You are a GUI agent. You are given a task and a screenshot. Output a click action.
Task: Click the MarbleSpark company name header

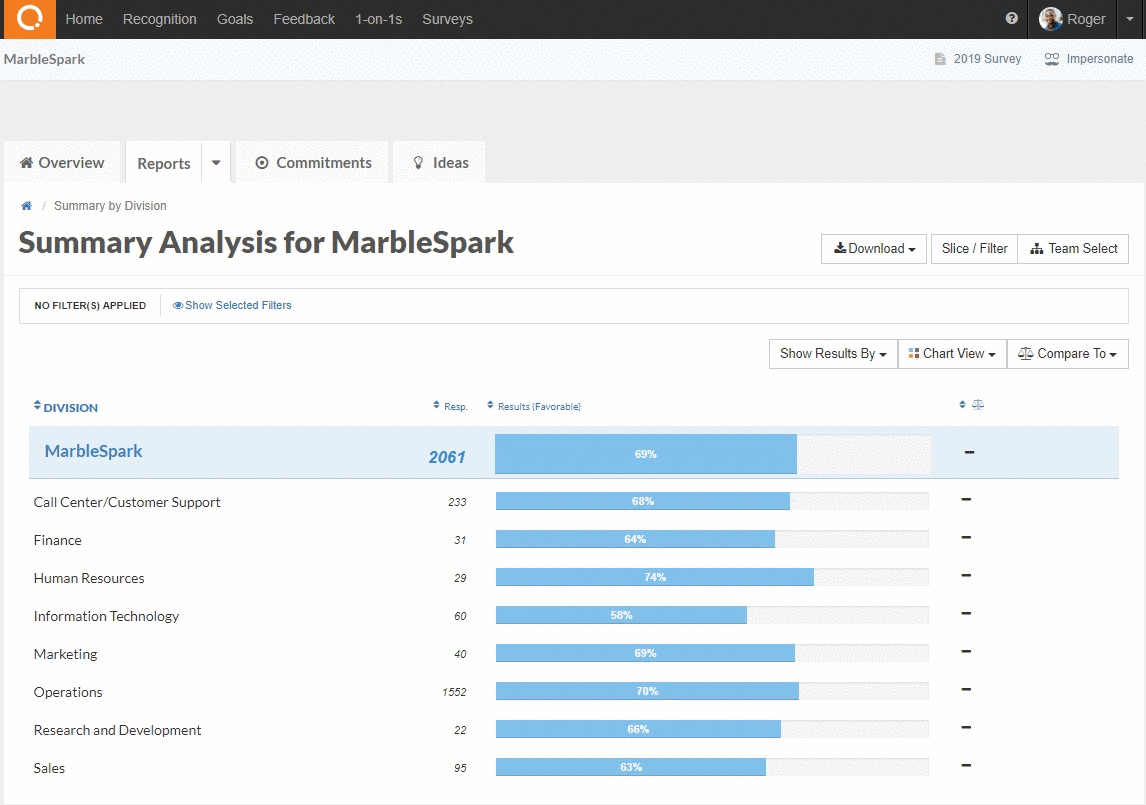point(44,59)
